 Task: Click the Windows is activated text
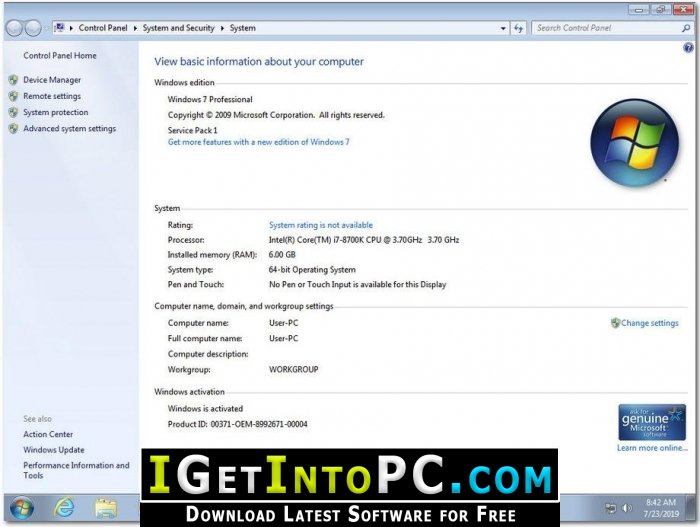coord(205,409)
